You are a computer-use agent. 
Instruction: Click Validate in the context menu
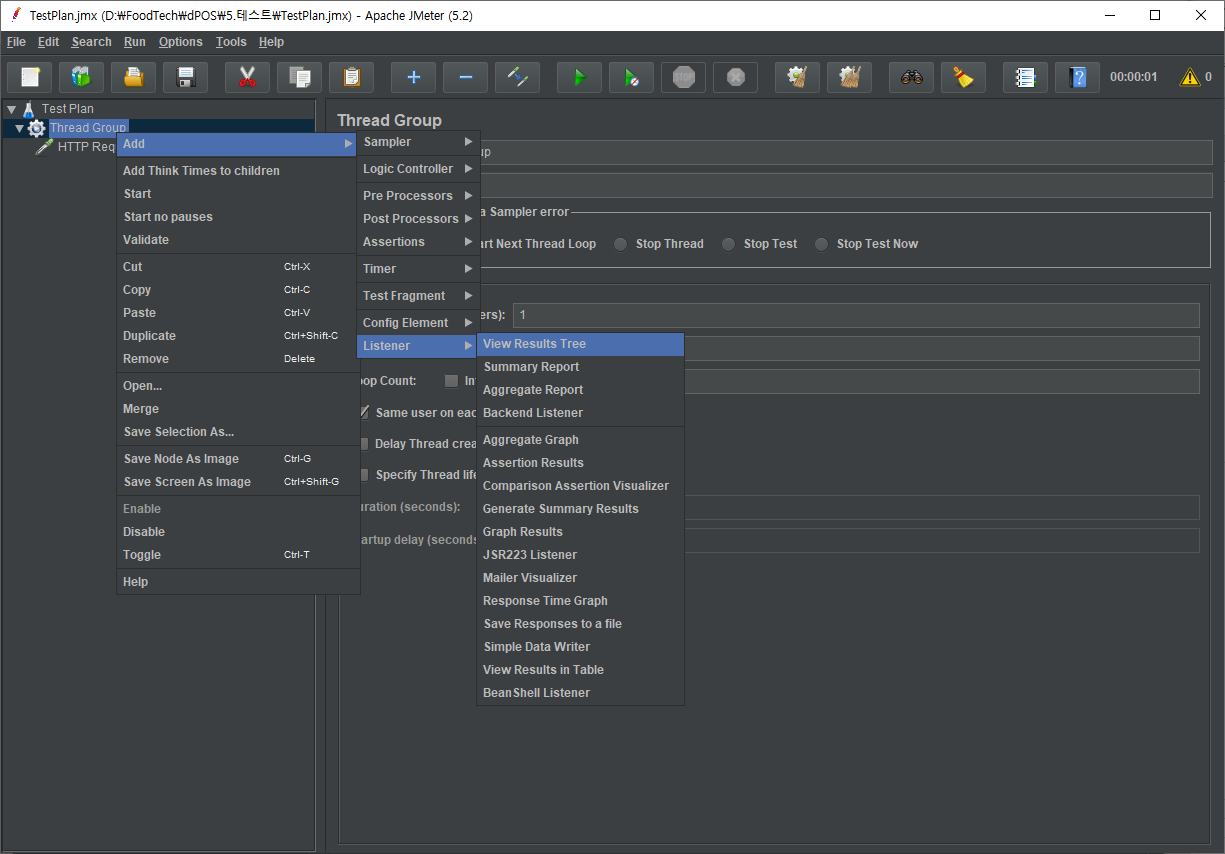[x=238, y=240]
